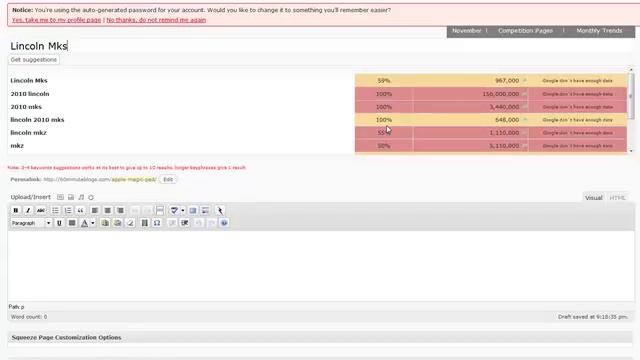The width and height of the screenshot is (640, 360).
Task: Click Paste from Word icon
Action: (118, 223)
